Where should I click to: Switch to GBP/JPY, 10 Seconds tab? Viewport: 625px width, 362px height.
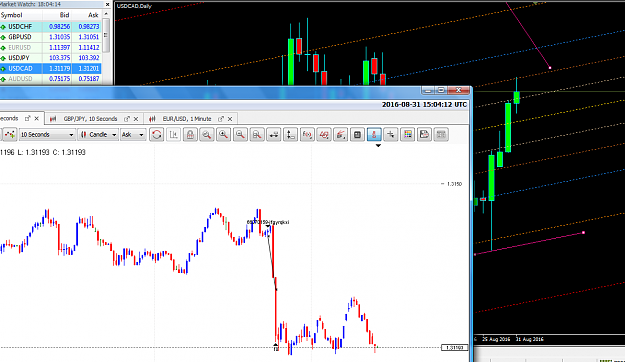tap(90, 119)
